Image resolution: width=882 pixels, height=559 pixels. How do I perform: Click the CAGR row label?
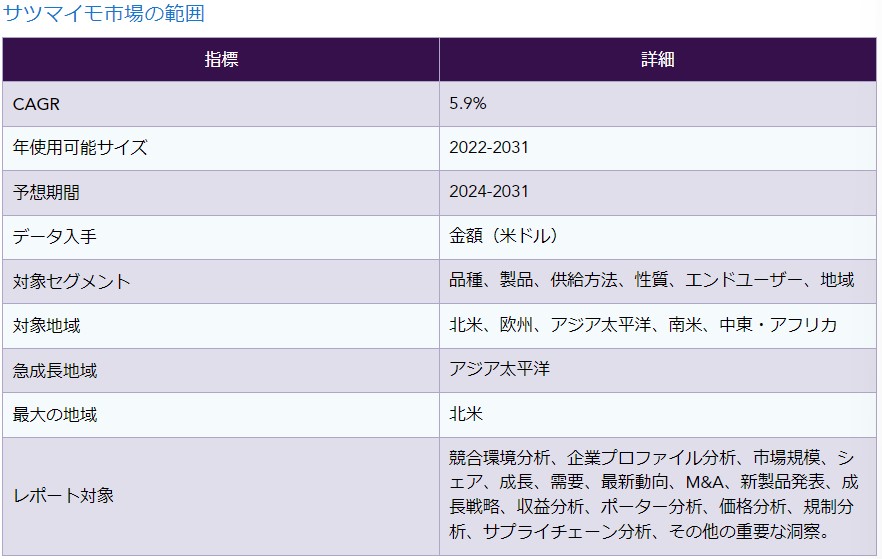36,104
